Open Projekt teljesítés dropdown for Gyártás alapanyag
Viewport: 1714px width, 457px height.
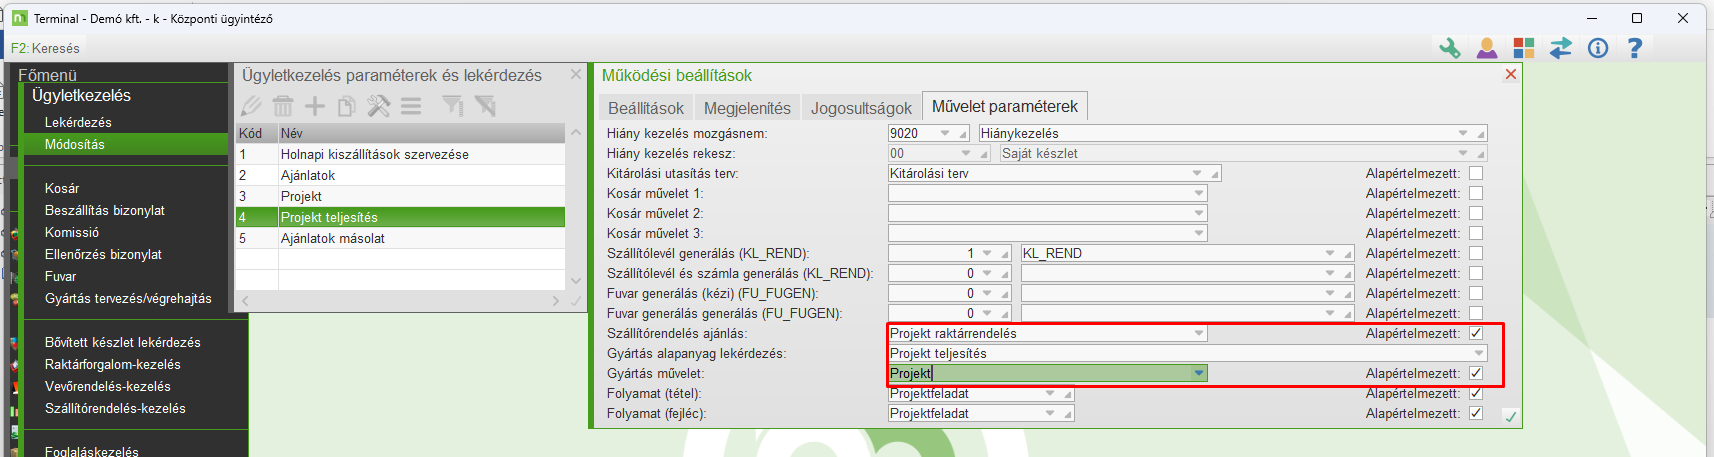click(1478, 353)
